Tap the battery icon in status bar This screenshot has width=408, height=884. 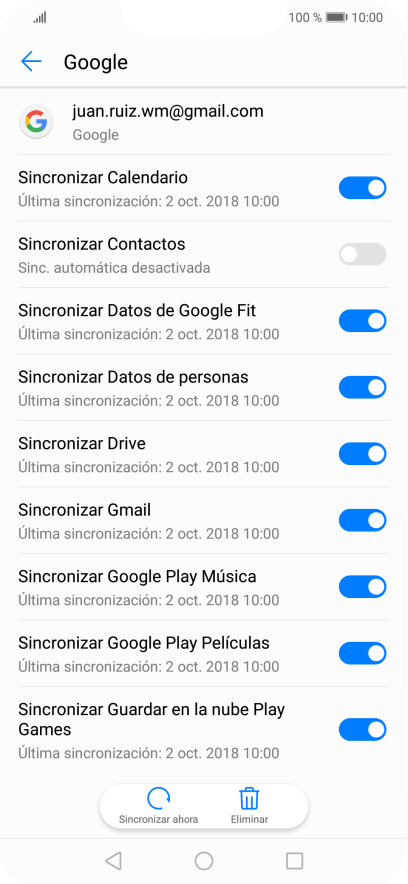click(x=336, y=17)
